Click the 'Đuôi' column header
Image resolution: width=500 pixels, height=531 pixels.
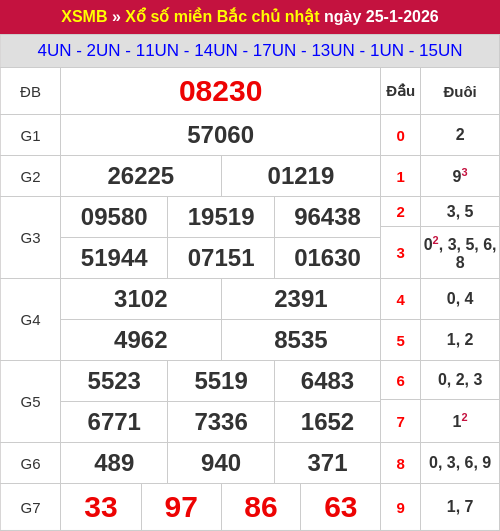[x=460, y=92]
